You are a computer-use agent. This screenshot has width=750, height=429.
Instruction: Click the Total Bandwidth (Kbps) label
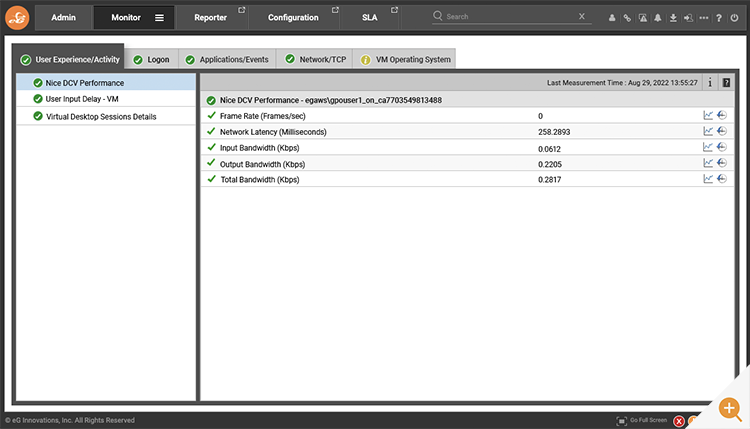(x=260, y=179)
